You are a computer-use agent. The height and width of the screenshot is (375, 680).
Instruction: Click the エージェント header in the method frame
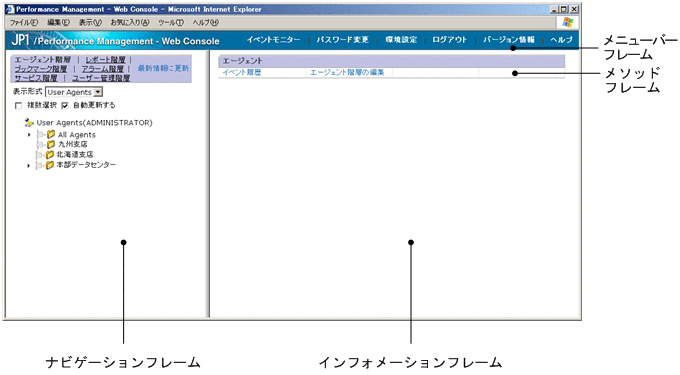pos(391,61)
